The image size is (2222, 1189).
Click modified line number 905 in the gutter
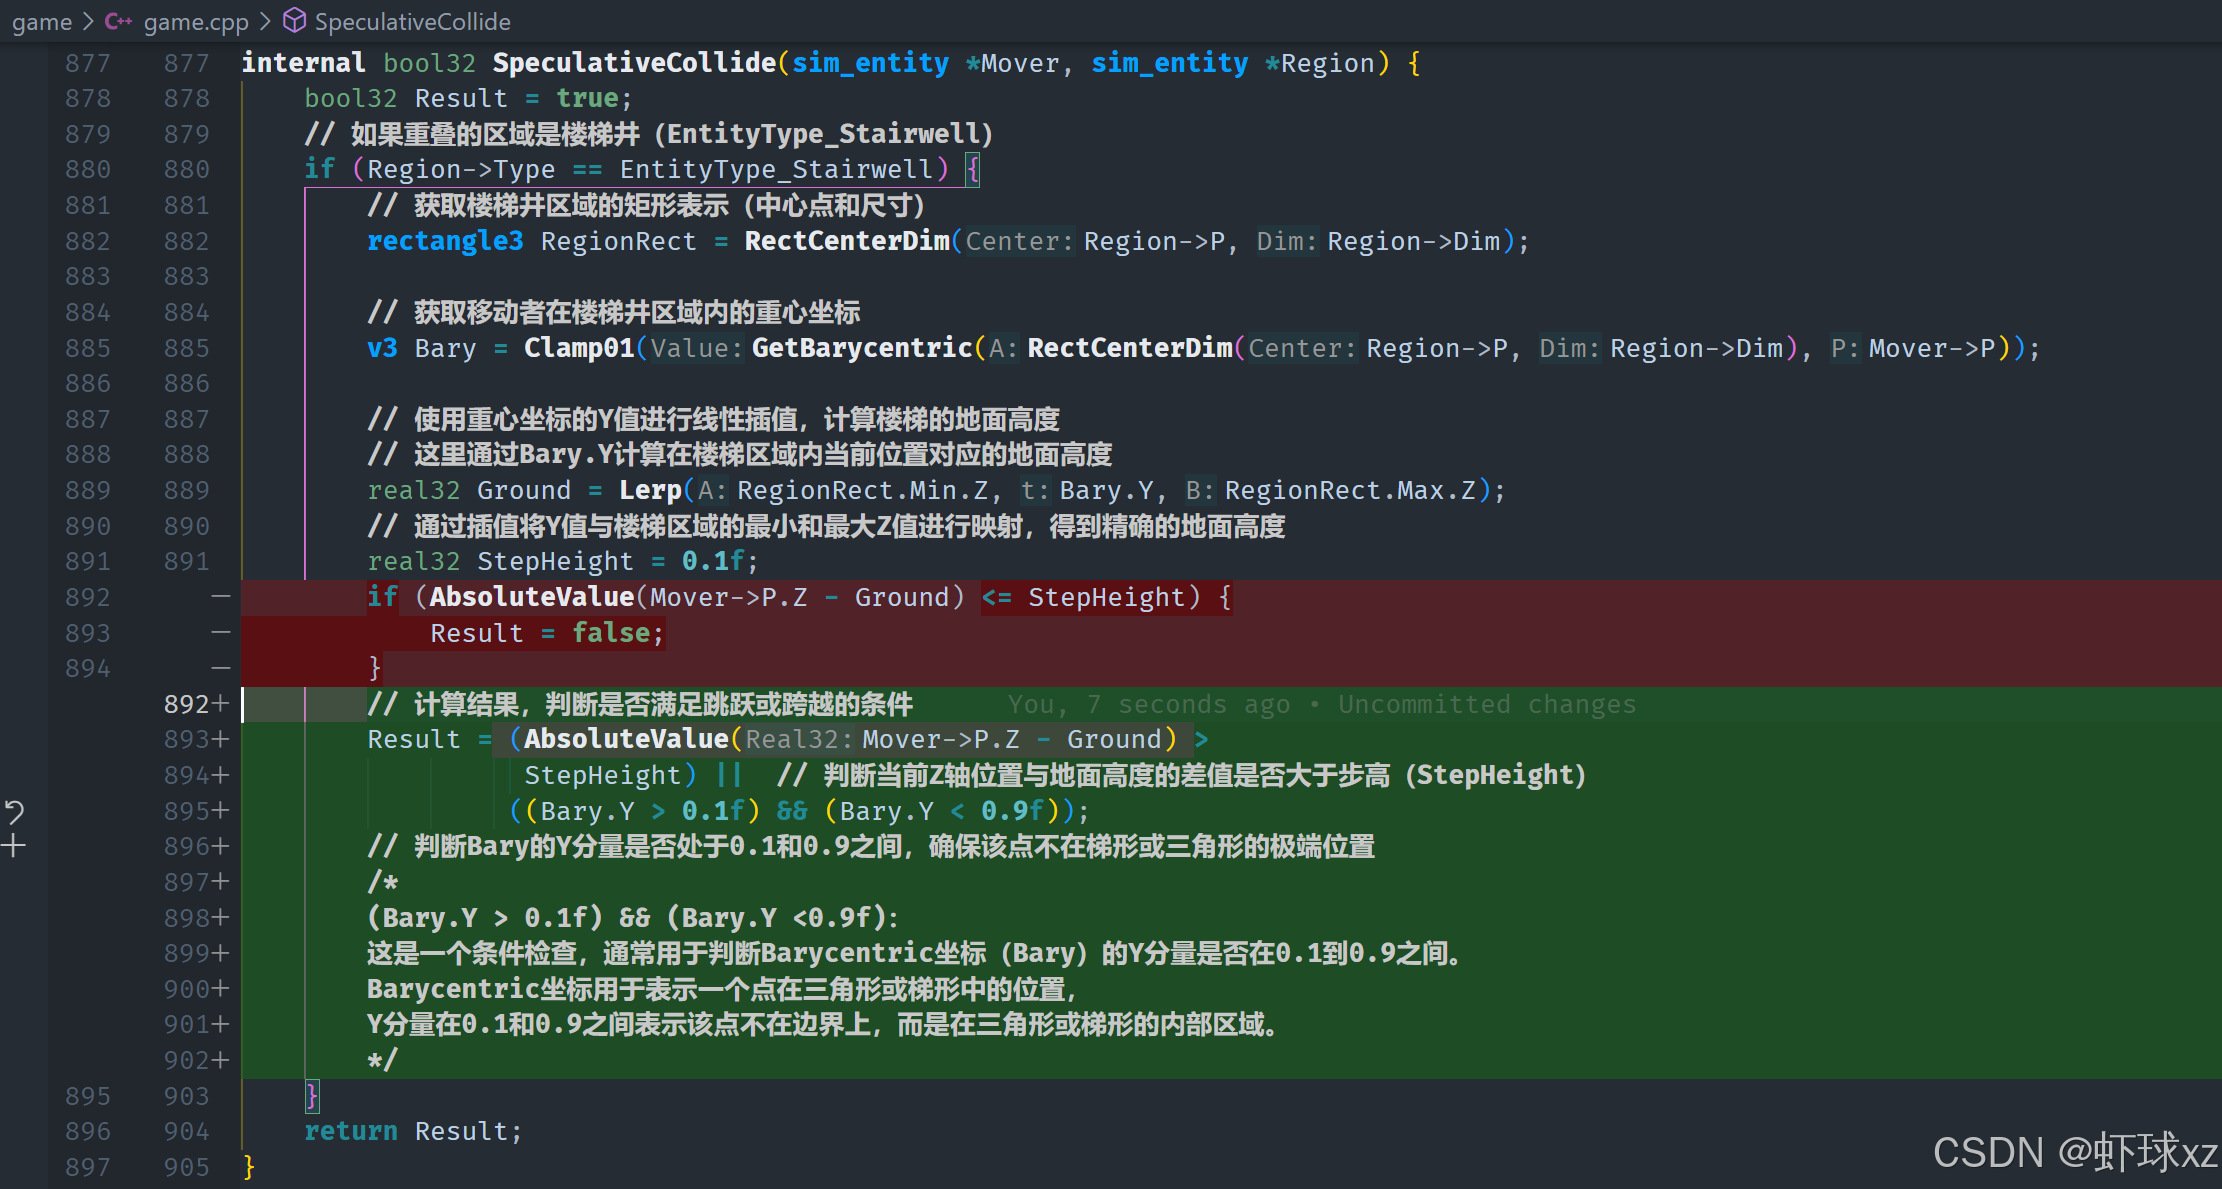tap(187, 1167)
